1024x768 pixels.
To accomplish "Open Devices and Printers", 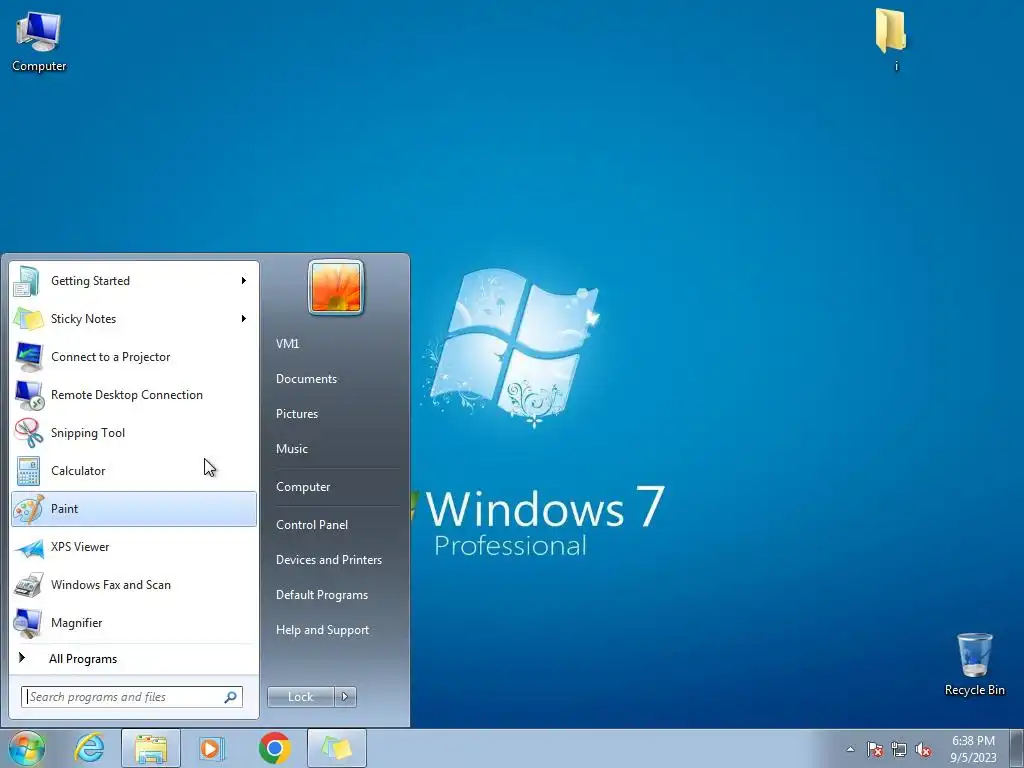I will (328, 560).
